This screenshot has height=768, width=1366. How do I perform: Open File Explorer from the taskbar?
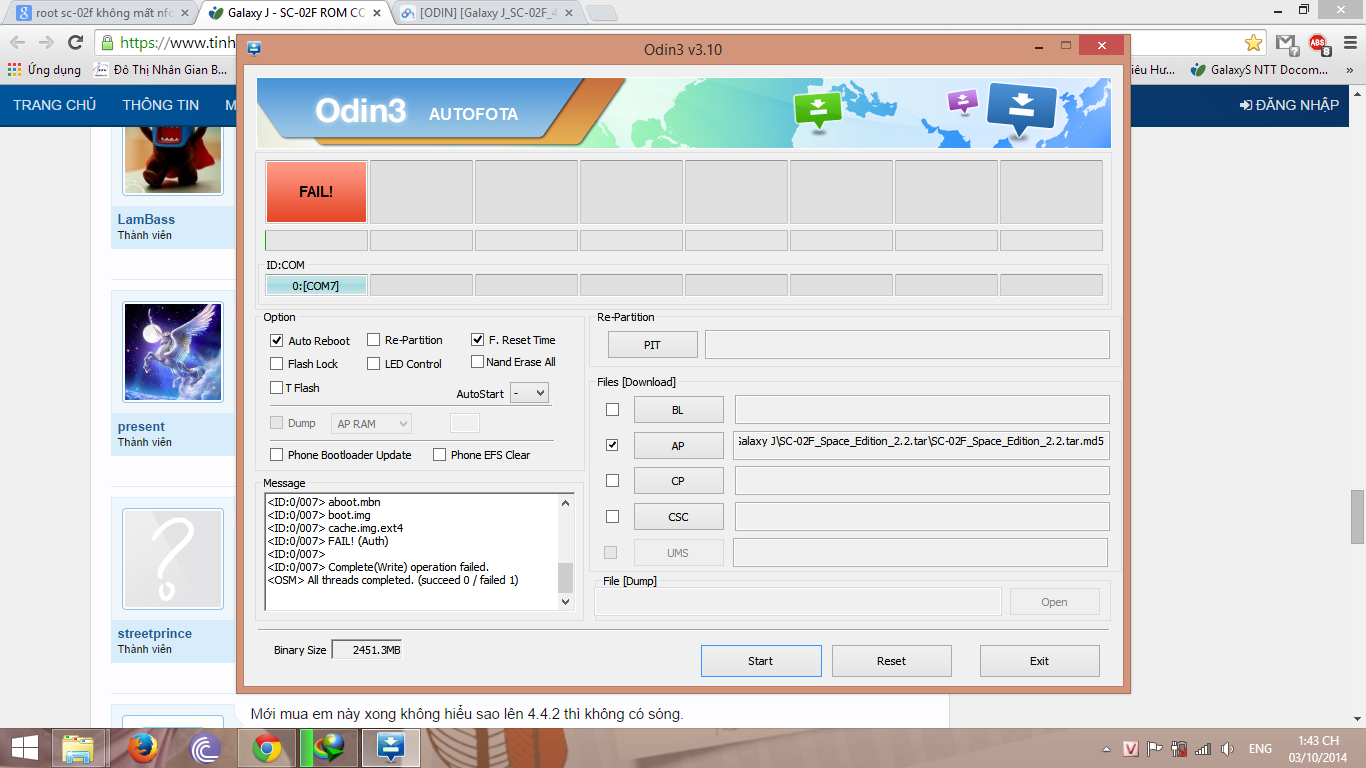pos(78,748)
